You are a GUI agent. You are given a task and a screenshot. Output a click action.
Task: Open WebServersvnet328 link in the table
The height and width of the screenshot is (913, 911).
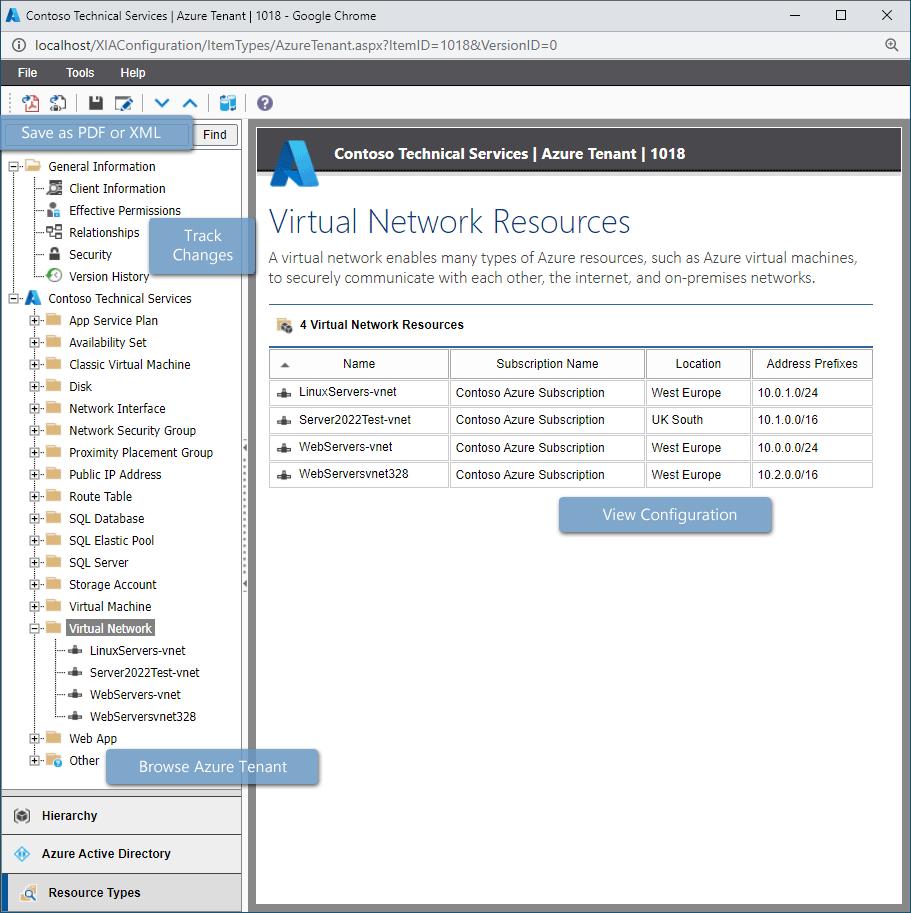coord(353,474)
